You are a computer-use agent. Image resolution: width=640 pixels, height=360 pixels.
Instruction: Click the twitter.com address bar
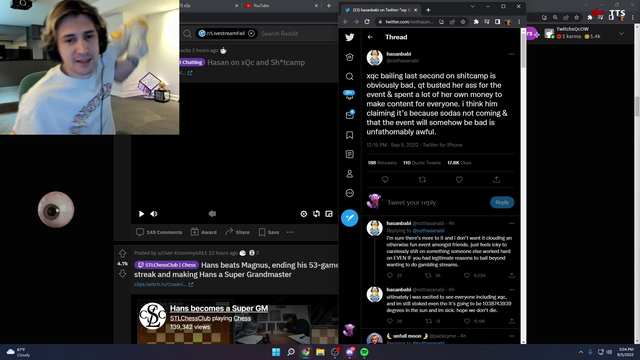[x=409, y=22]
